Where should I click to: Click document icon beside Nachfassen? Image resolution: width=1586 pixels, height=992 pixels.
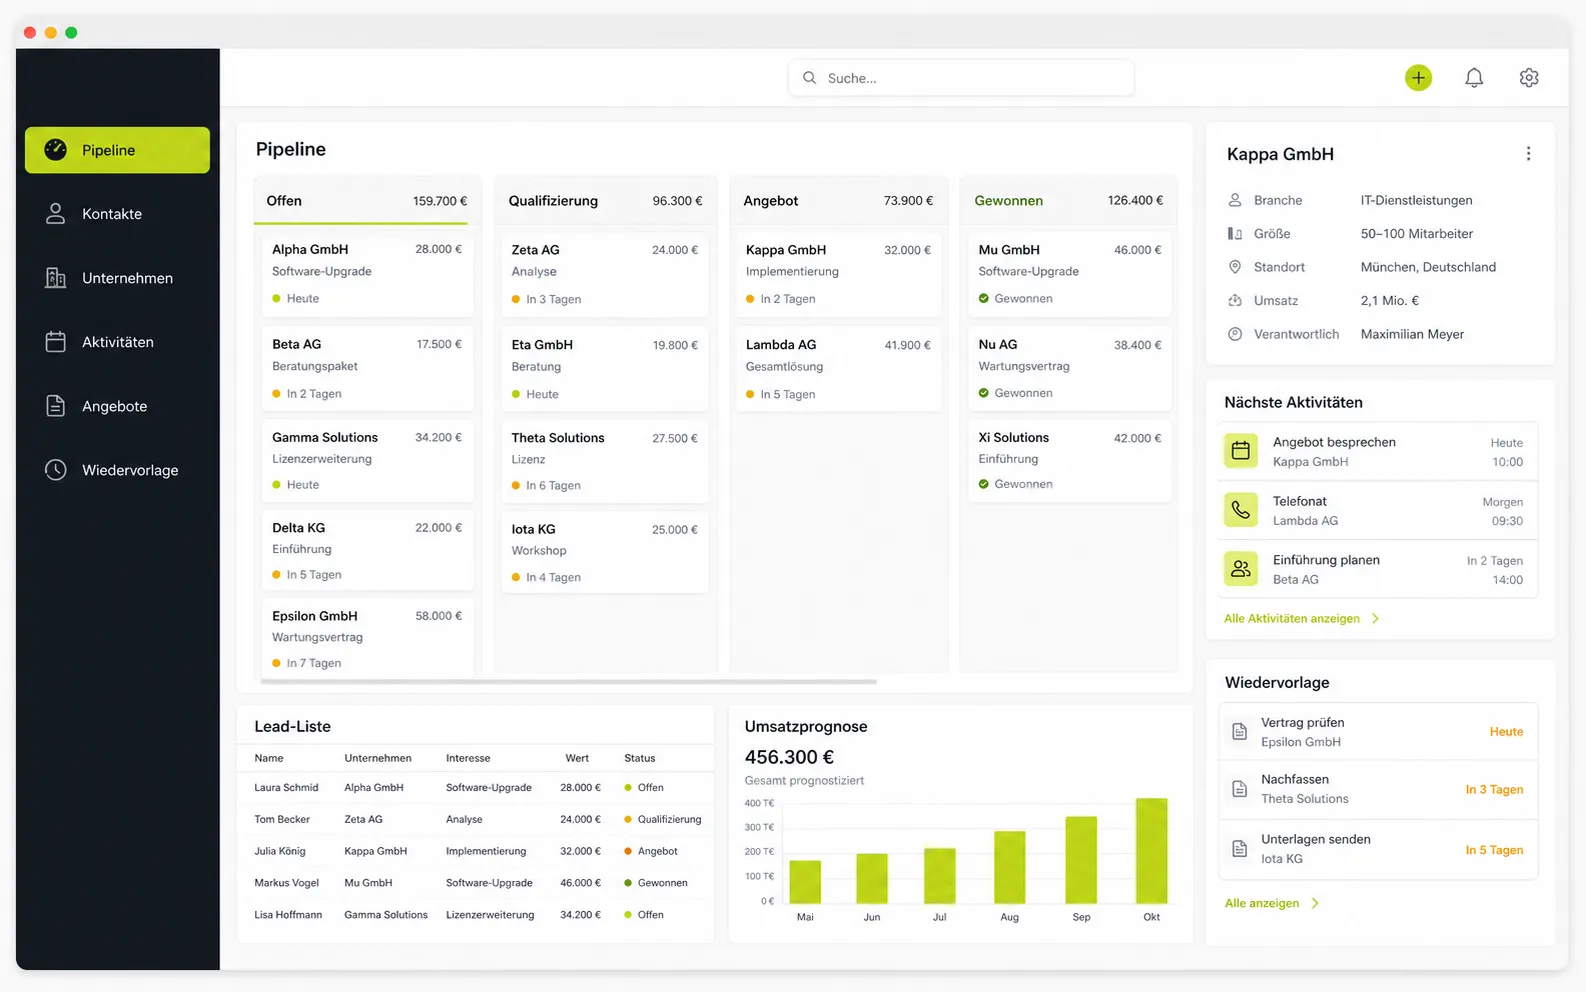click(x=1240, y=789)
